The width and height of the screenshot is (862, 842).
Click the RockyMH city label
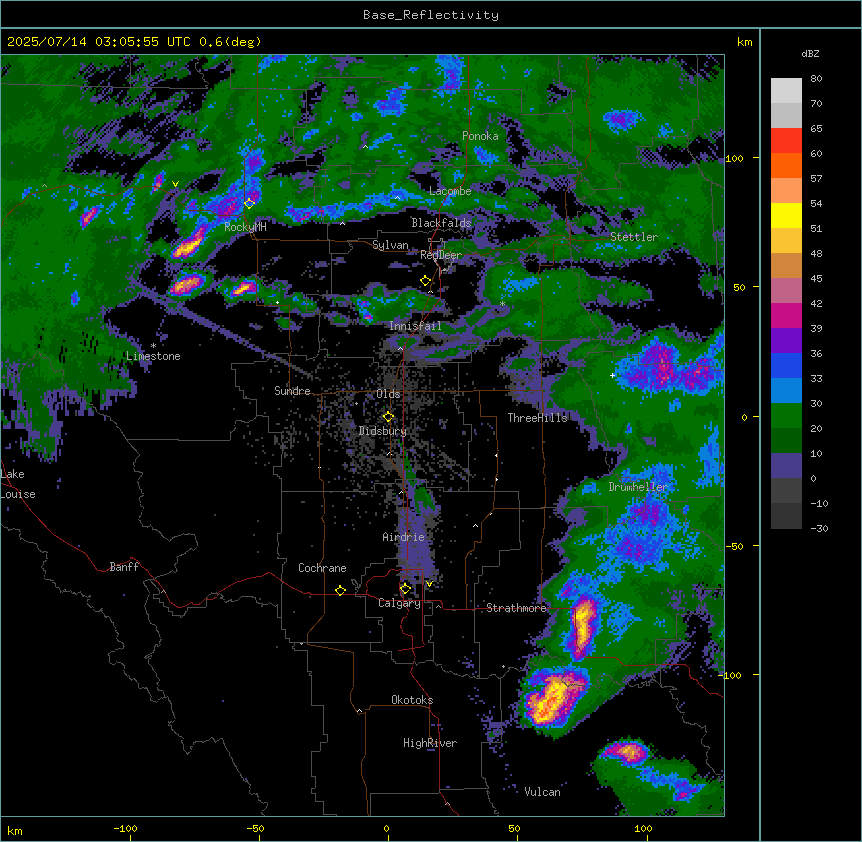245,226
